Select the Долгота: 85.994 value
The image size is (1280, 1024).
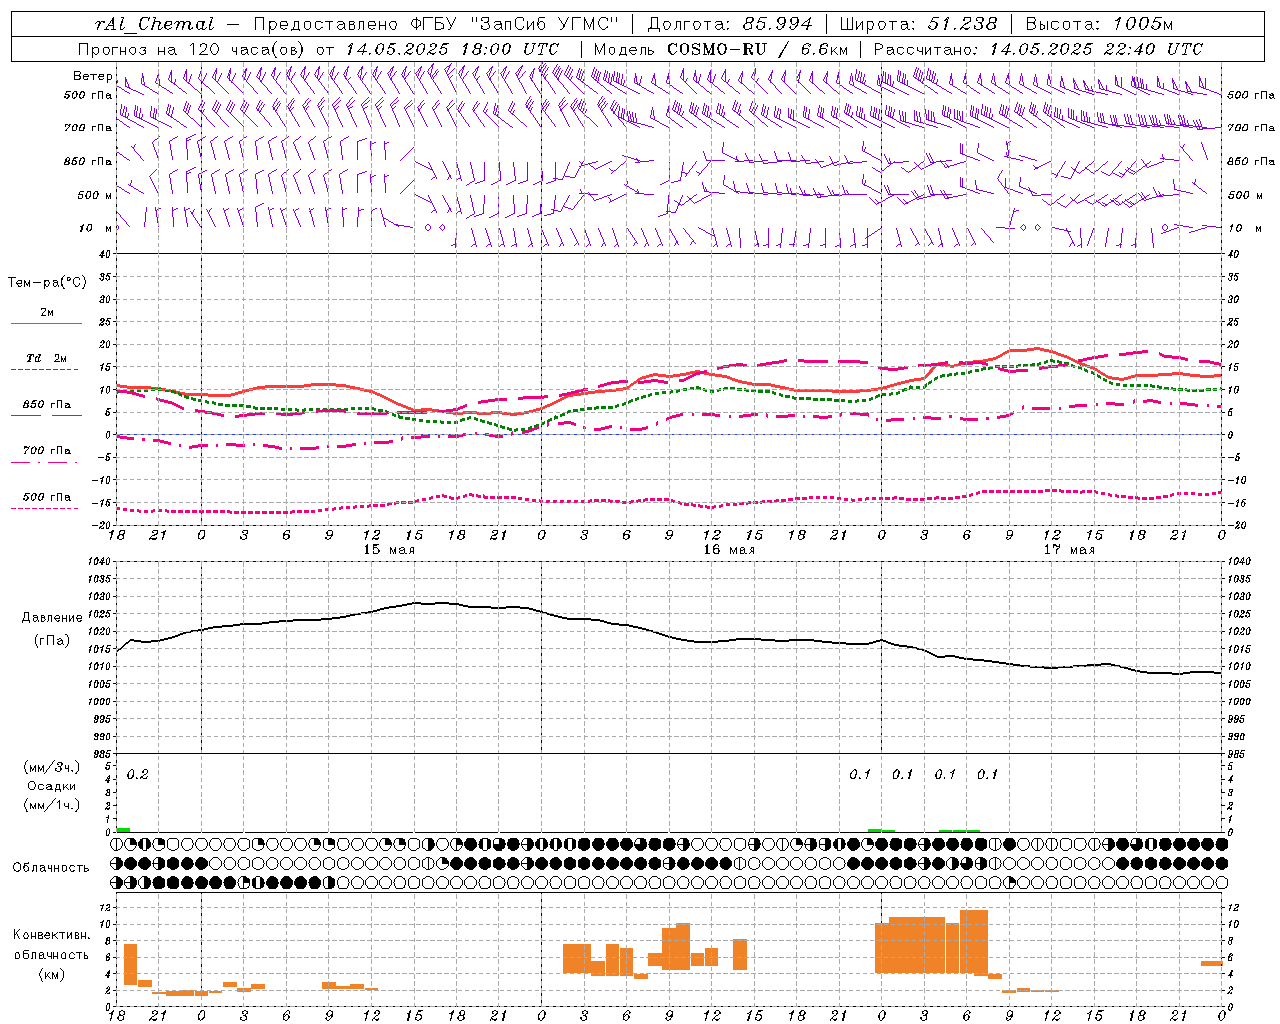click(731, 24)
